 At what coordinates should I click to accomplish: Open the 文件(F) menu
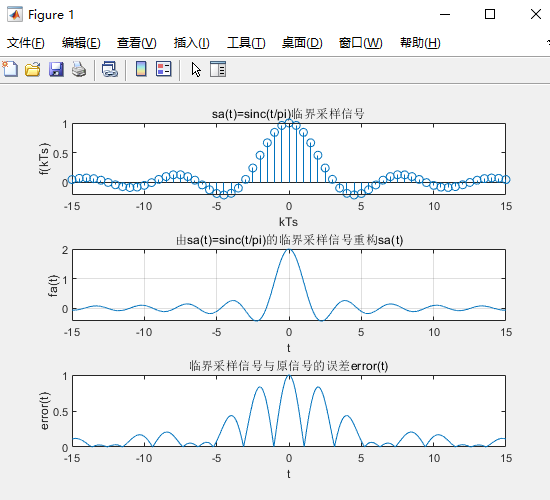pyautogui.click(x=26, y=43)
